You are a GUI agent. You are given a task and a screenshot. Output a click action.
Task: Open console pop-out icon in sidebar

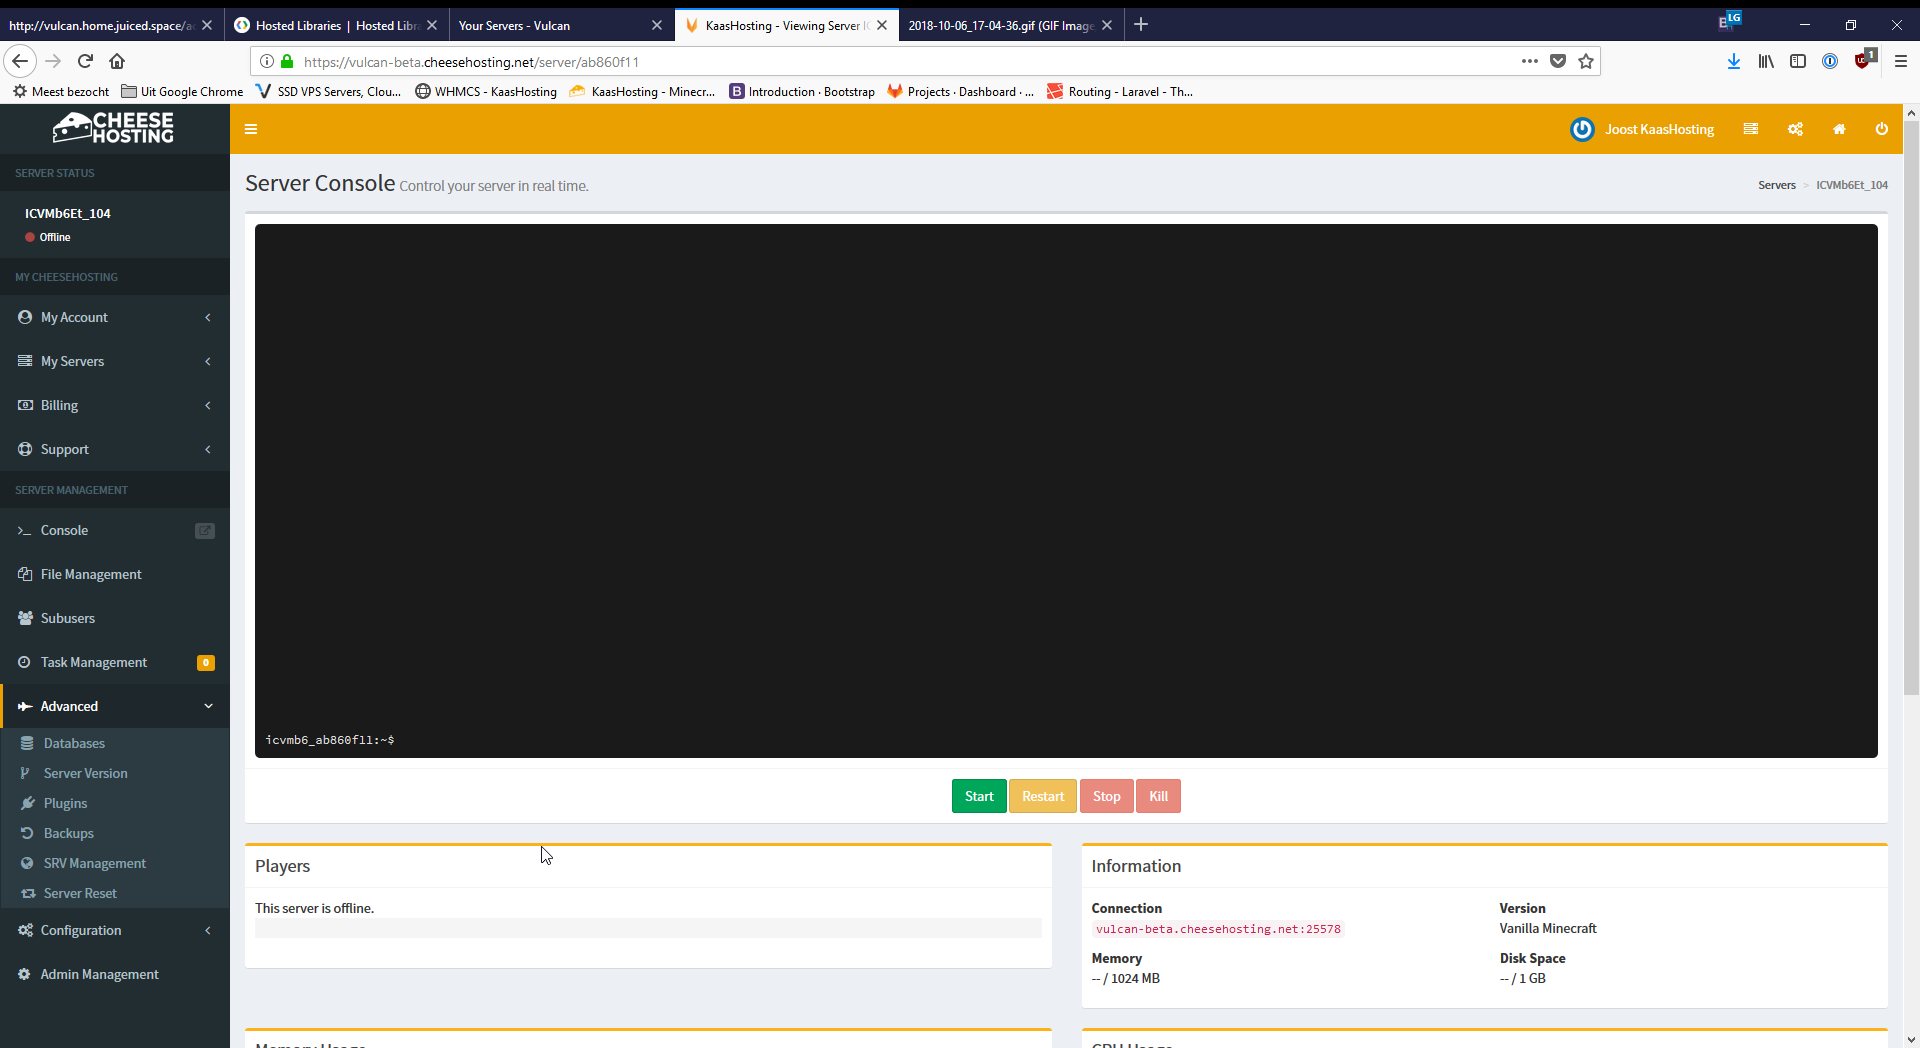pos(205,531)
